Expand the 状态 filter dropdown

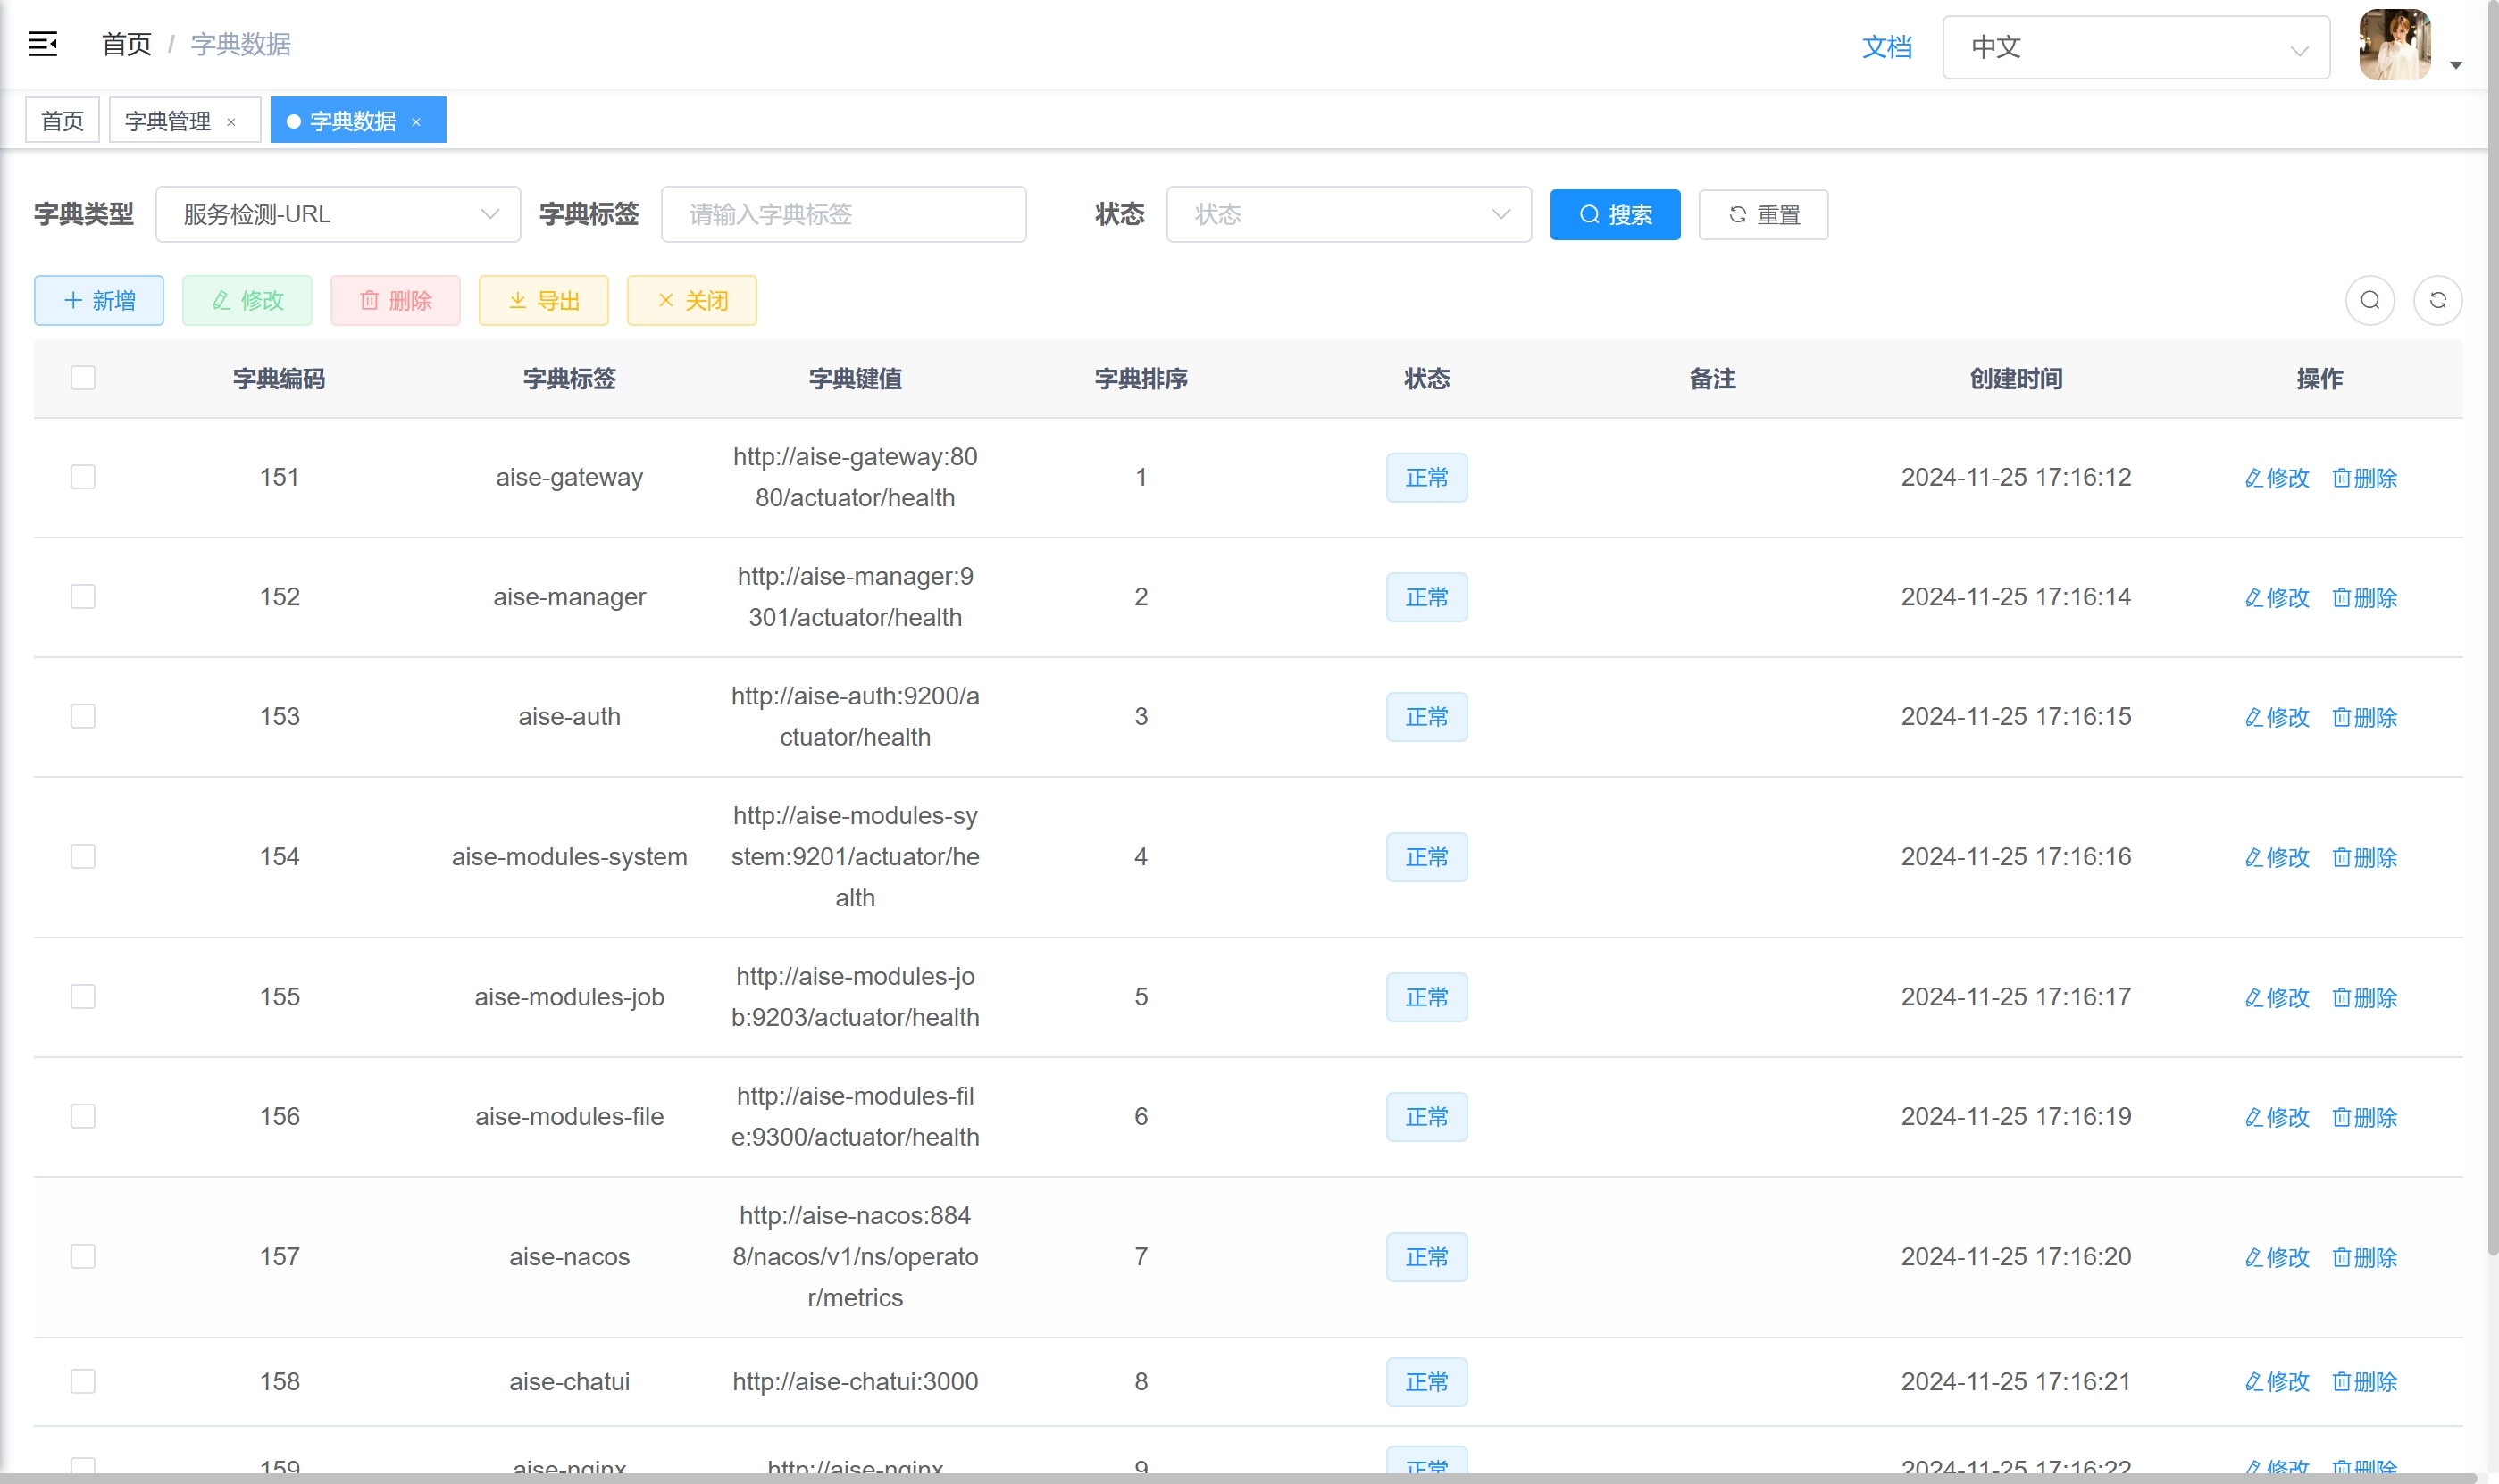coord(1348,214)
